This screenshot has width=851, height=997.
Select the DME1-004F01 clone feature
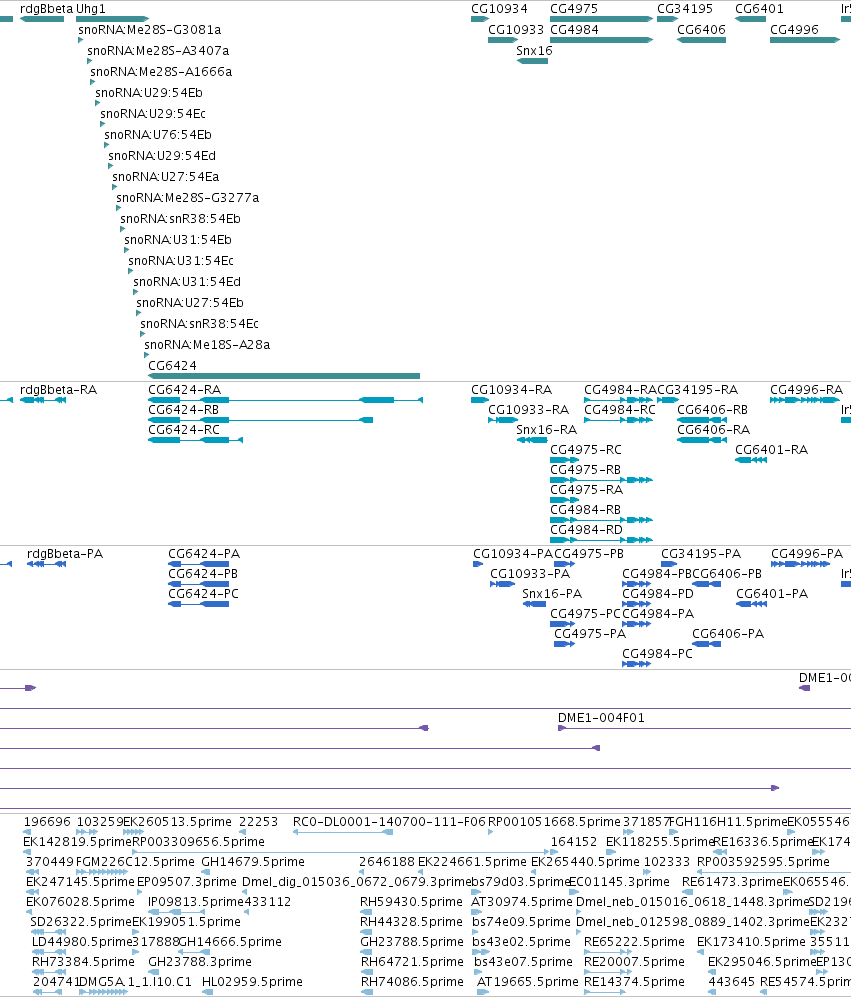[x=704, y=728]
